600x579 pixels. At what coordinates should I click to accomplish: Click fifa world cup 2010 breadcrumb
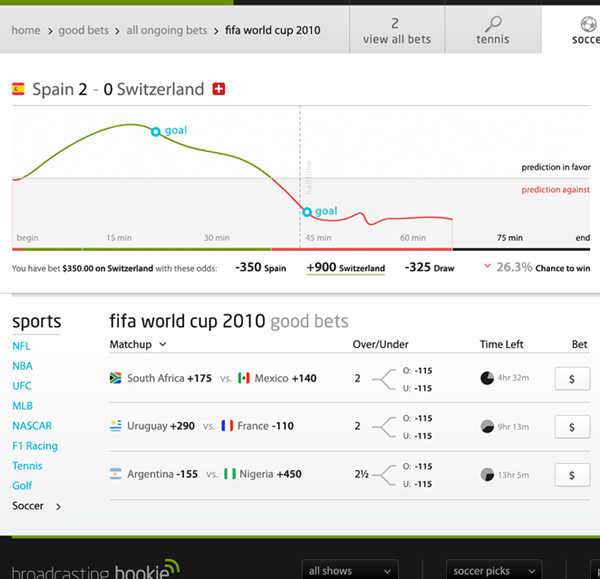272,30
